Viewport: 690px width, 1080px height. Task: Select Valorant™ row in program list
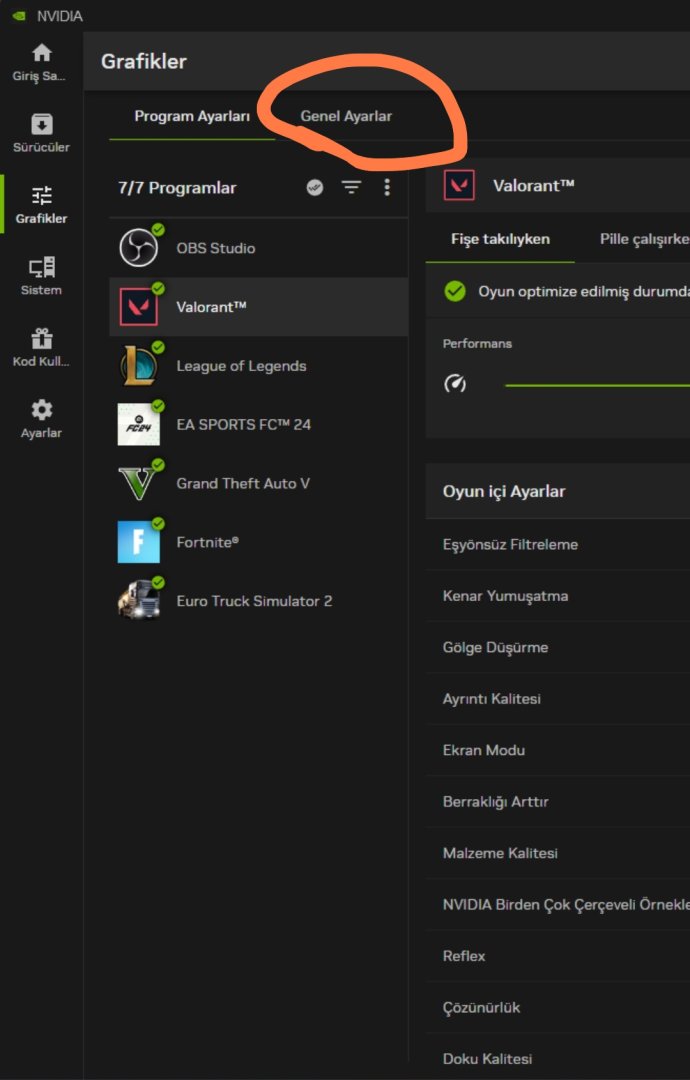259,307
